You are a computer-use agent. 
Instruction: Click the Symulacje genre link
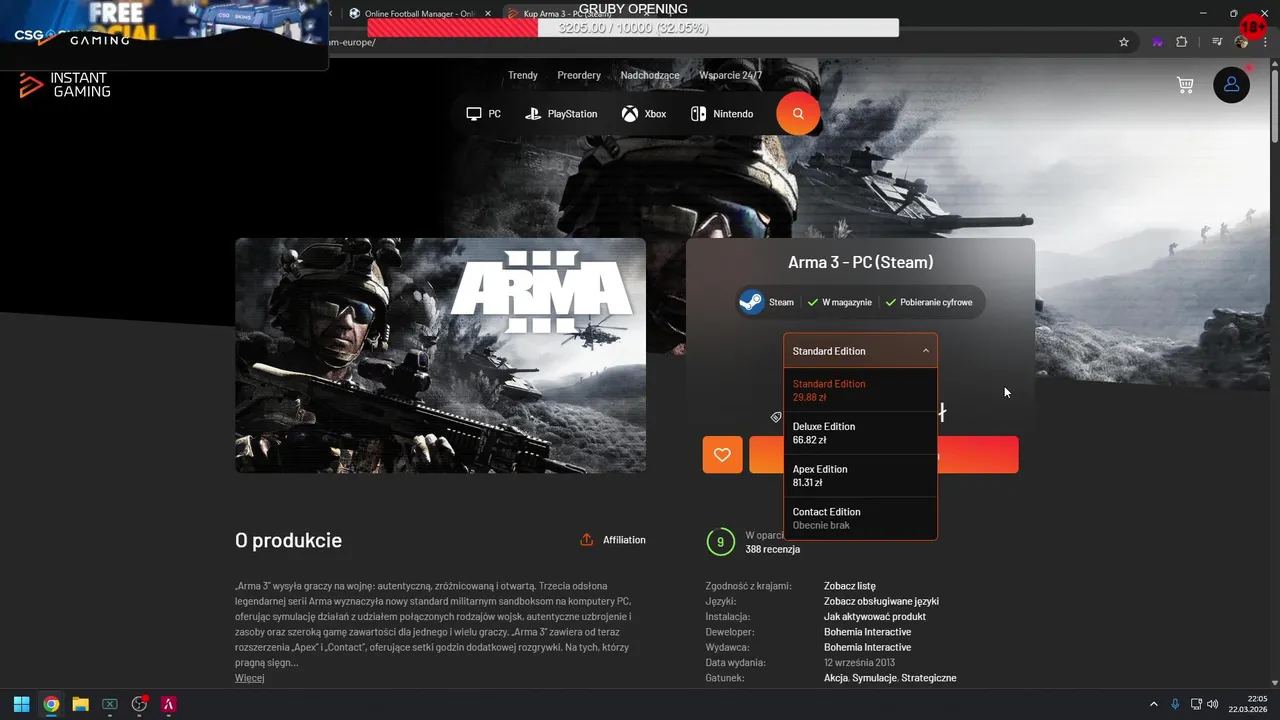click(873, 678)
